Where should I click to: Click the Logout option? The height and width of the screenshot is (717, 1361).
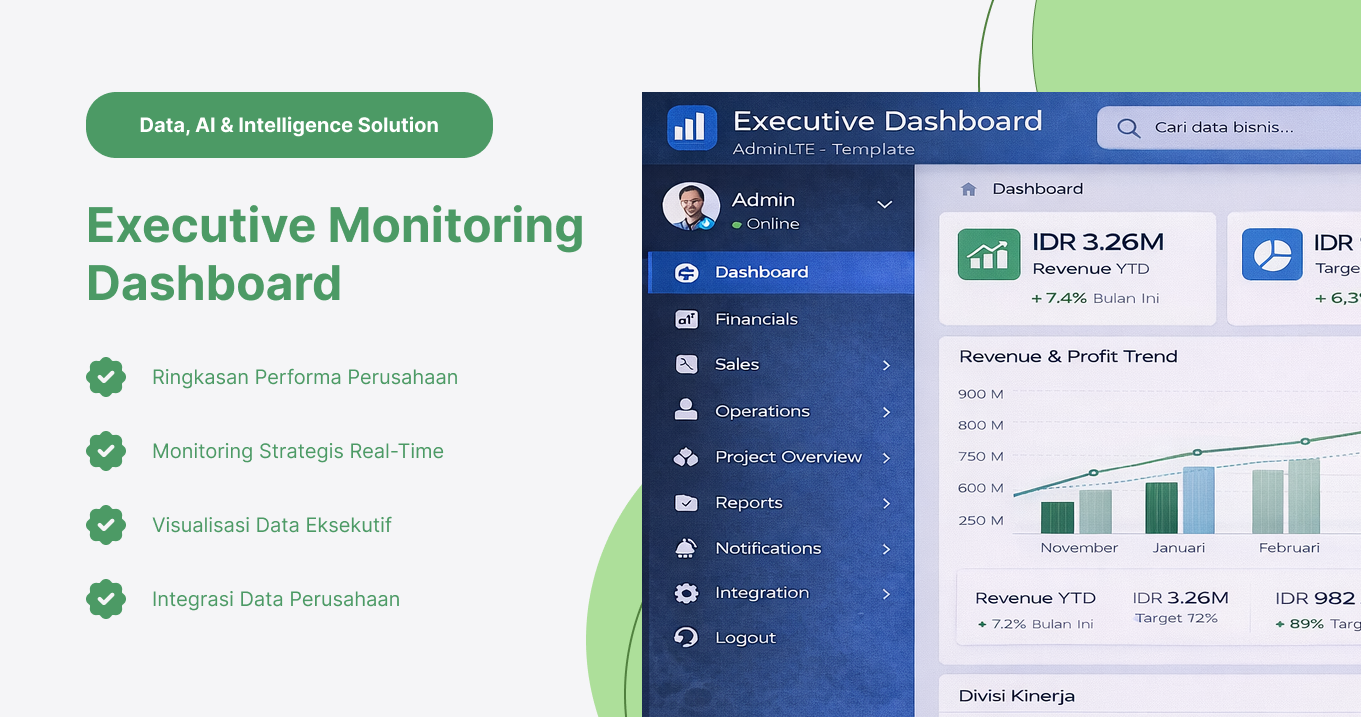(744, 637)
